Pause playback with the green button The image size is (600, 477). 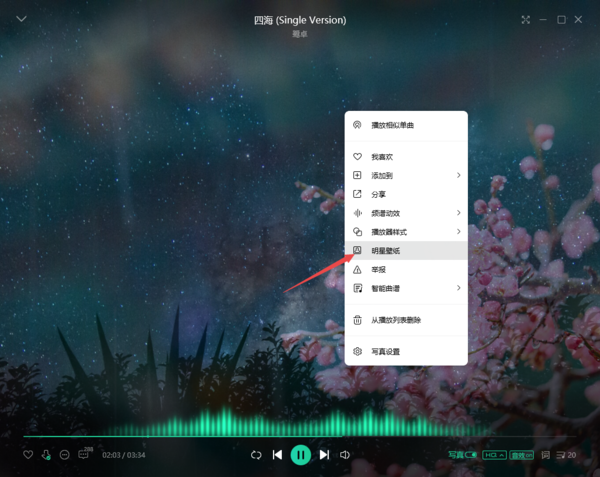pos(301,454)
